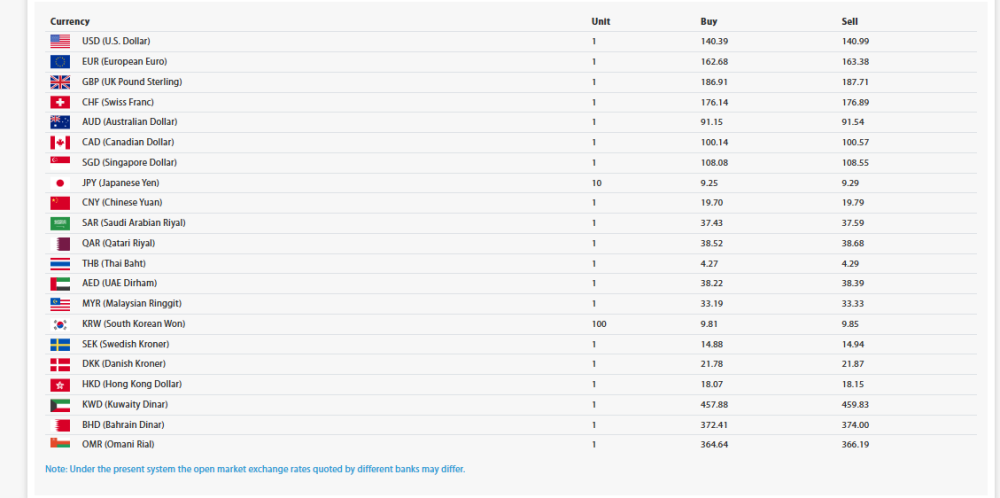Click the European Euro flag icon
The height and width of the screenshot is (498, 1000).
(x=60, y=62)
